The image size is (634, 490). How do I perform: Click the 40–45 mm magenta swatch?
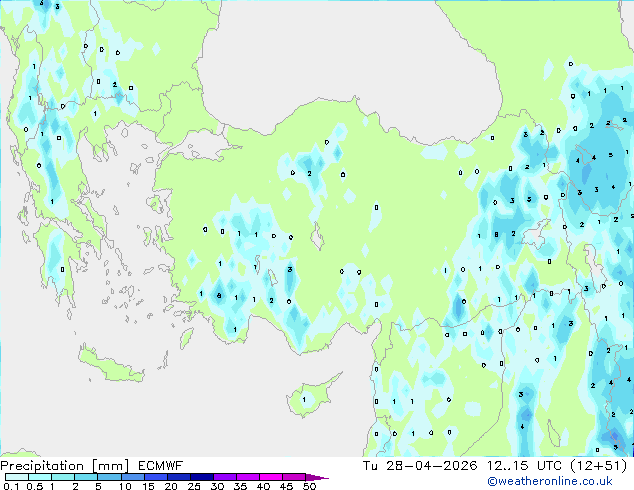(x=271, y=477)
